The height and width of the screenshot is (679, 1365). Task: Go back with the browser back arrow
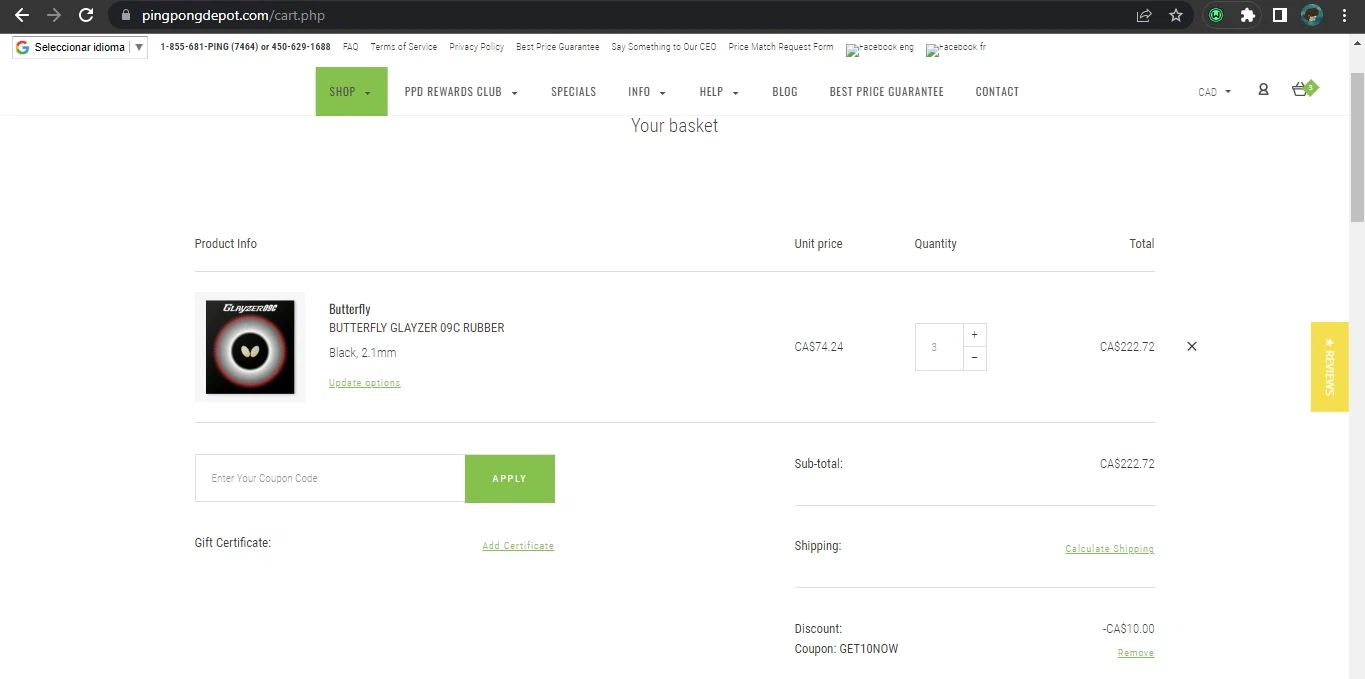pos(21,15)
